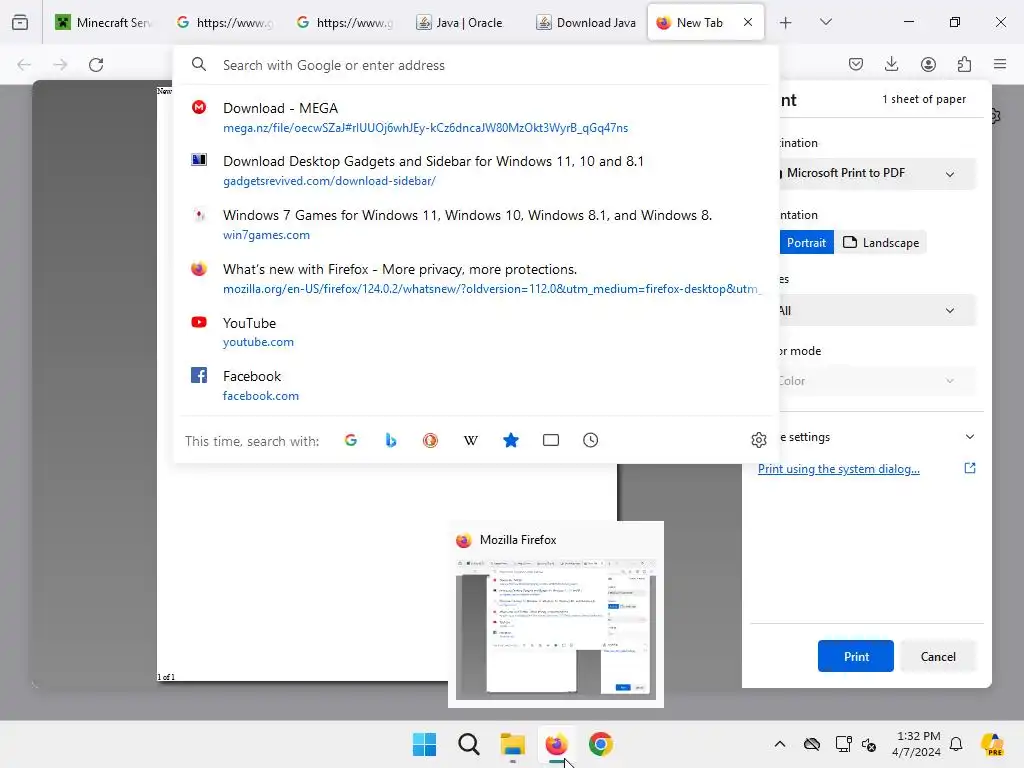
Task: Select Landscape orientation
Action: [x=880, y=242]
